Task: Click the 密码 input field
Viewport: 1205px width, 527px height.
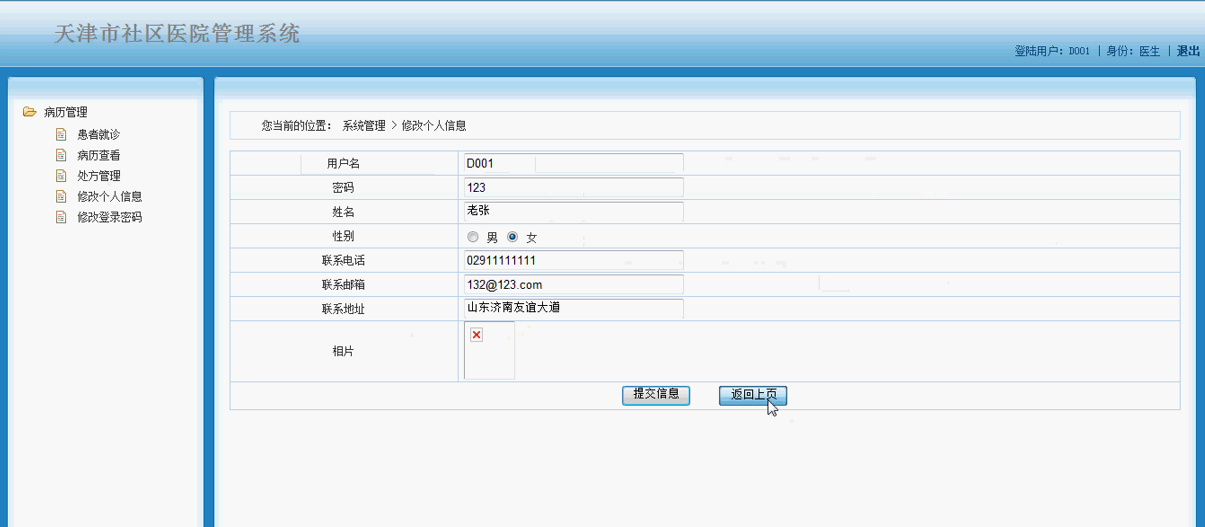Action: pyautogui.click(x=574, y=187)
